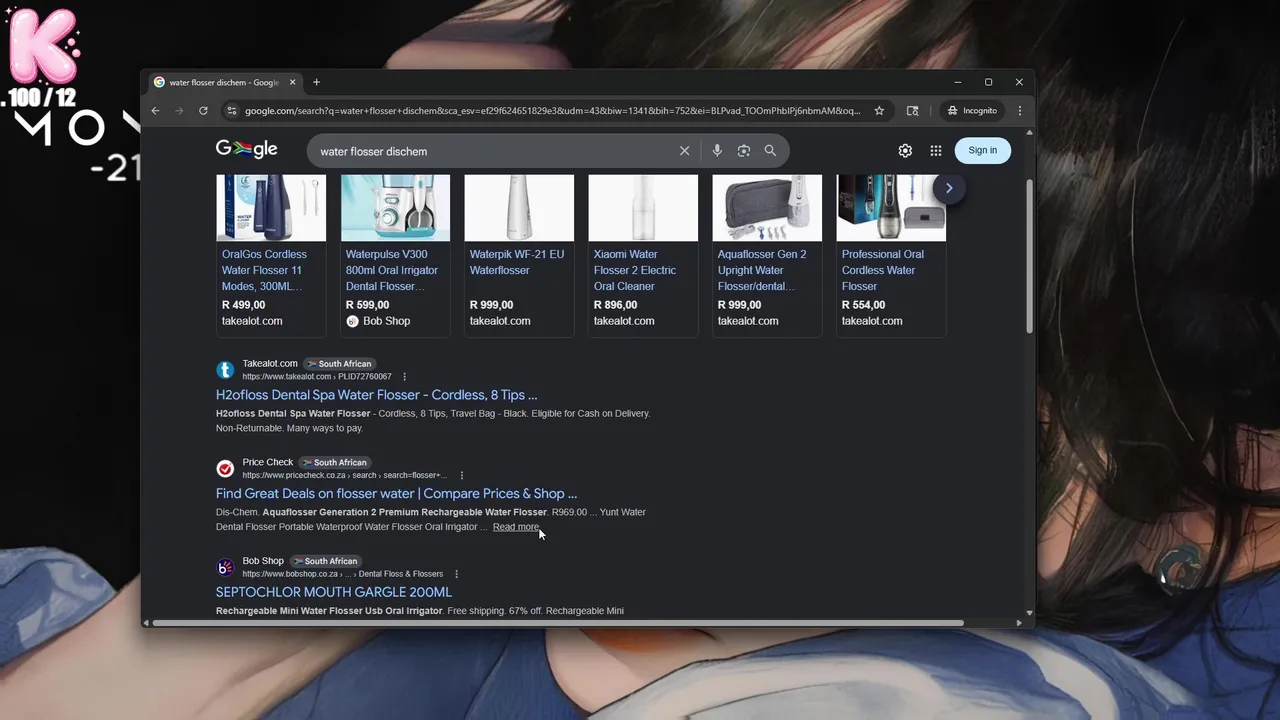Click the Waterpulse V300 product image
The height and width of the screenshot is (720, 1280).
point(395,208)
